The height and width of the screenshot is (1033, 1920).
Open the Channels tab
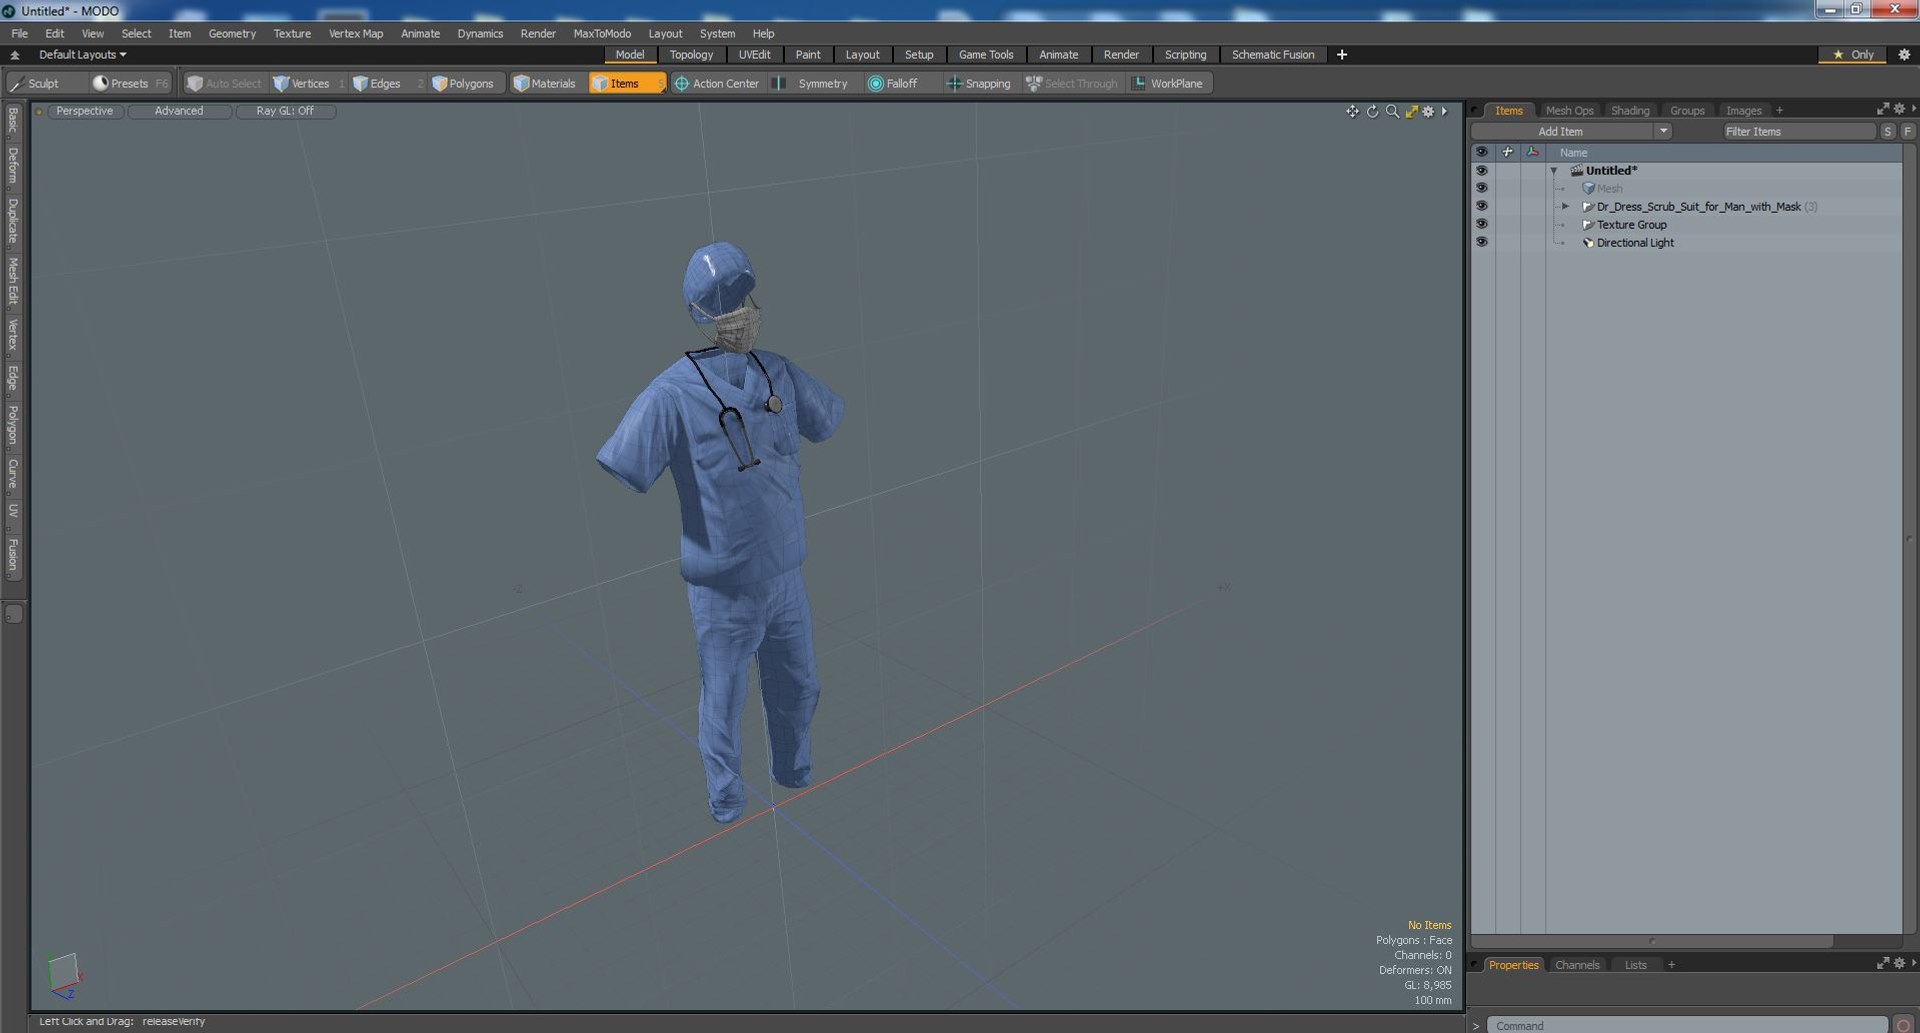[1577, 965]
